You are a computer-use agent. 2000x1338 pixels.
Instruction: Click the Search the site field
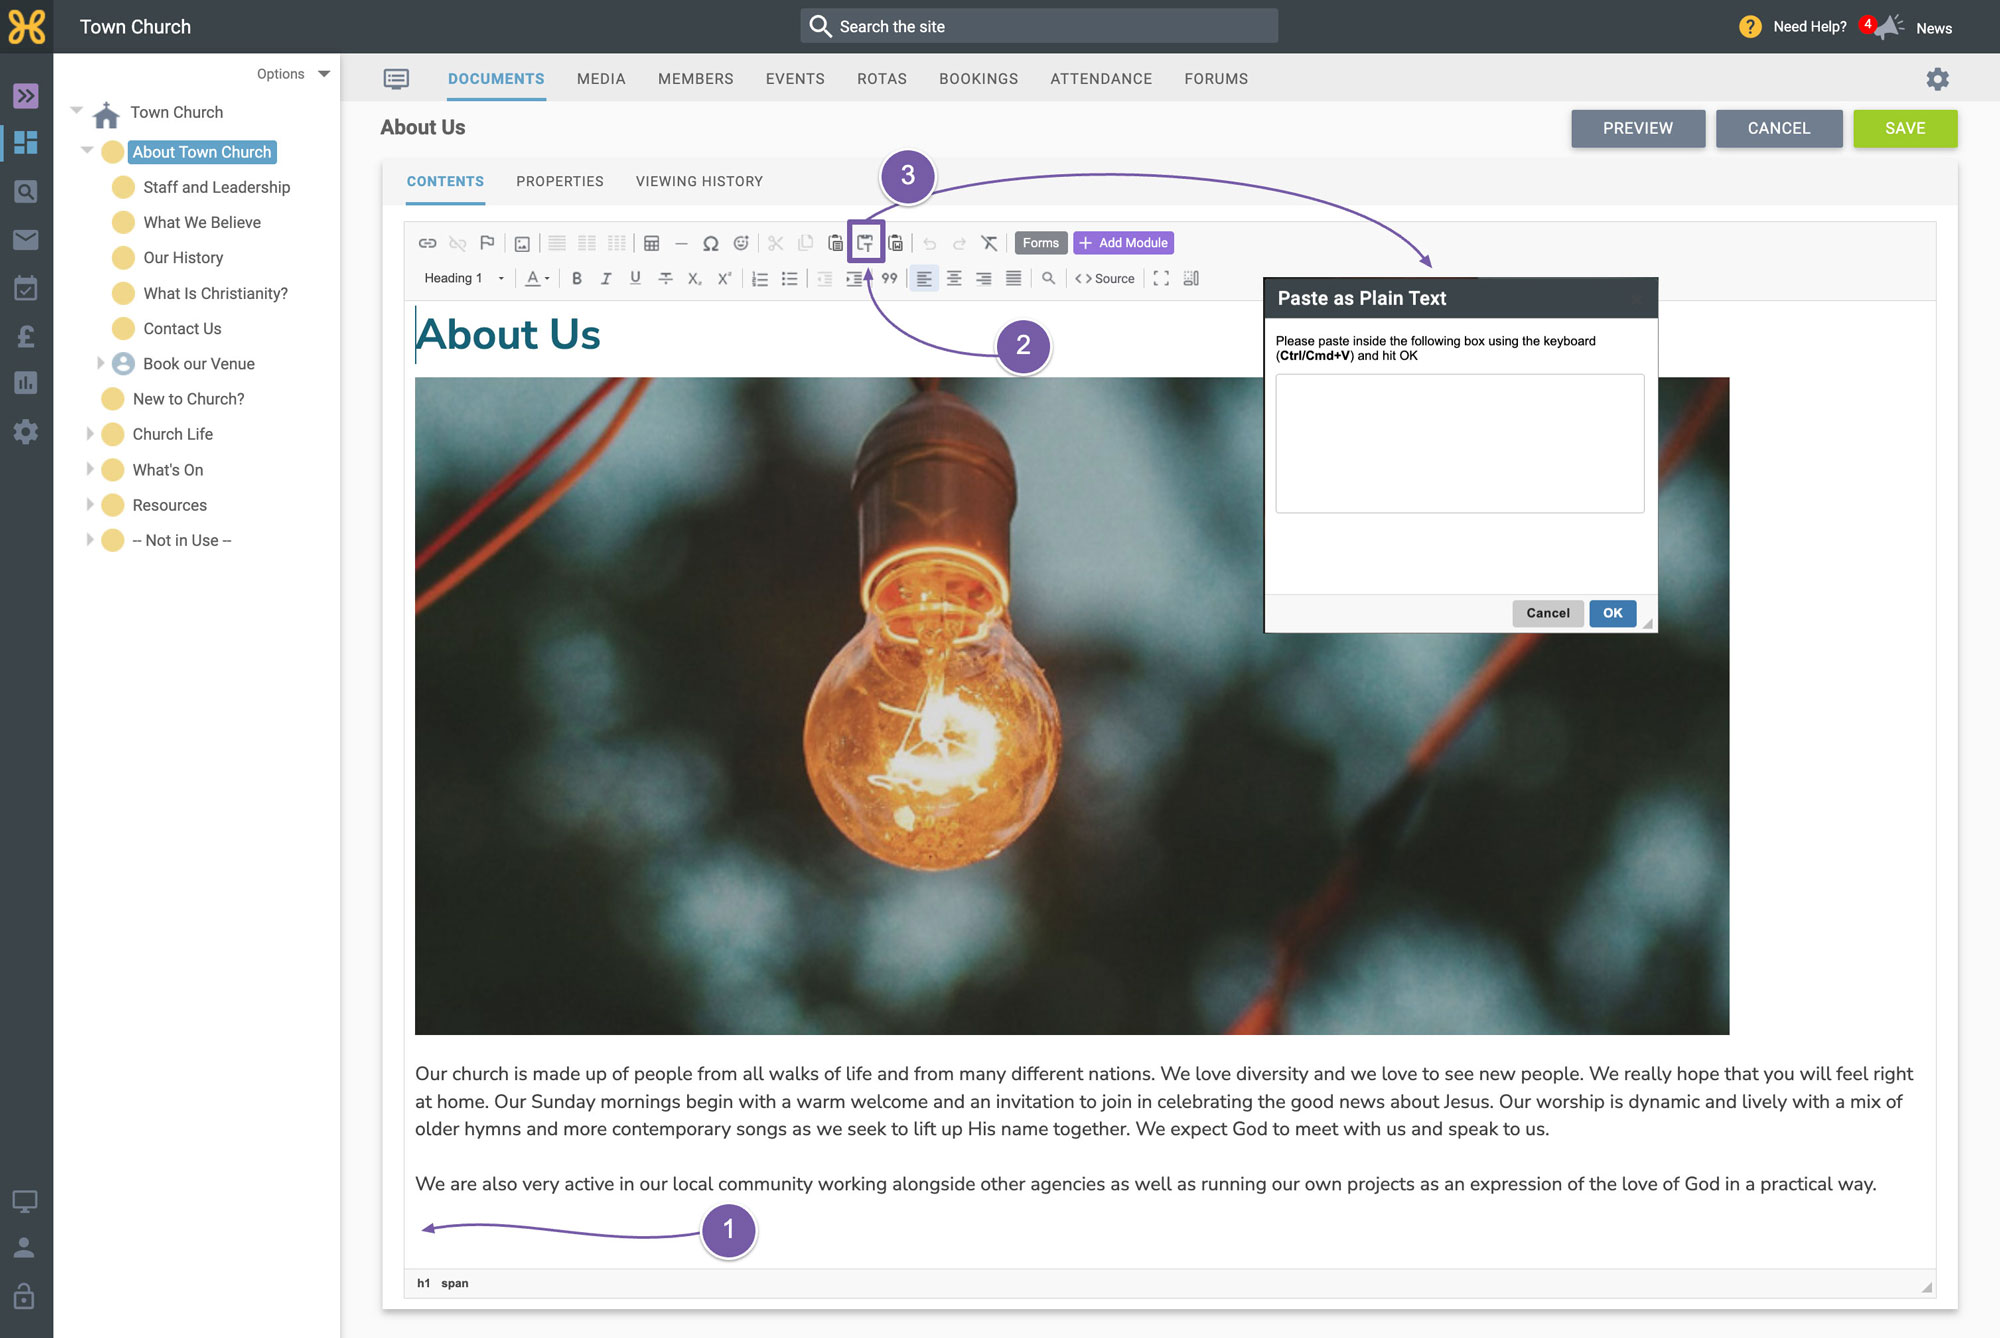(x=1038, y=26)
